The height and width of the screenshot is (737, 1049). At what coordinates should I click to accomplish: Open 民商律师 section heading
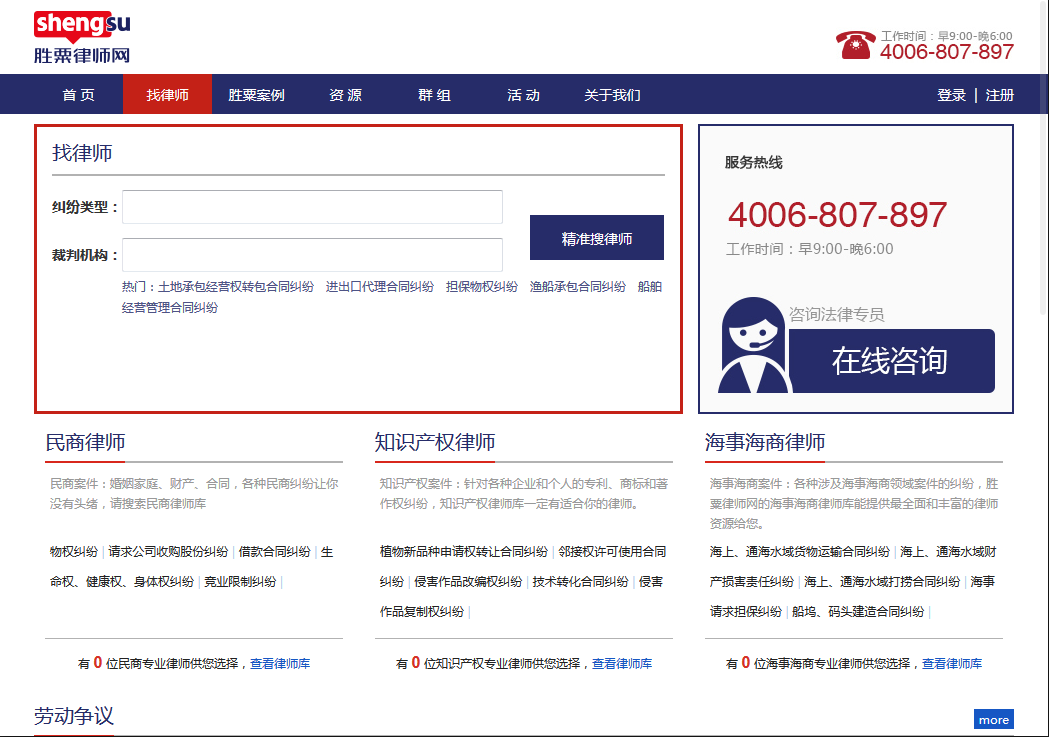(86, 442)
